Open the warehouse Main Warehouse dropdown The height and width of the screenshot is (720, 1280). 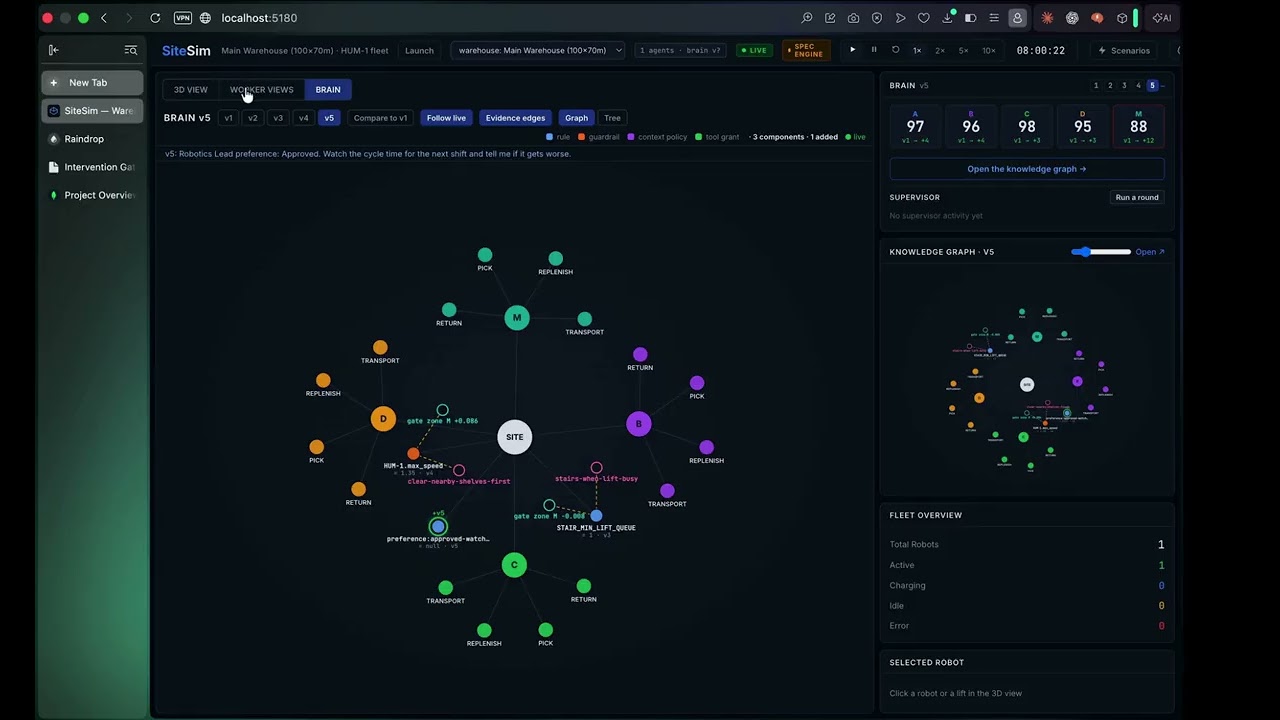539,50
